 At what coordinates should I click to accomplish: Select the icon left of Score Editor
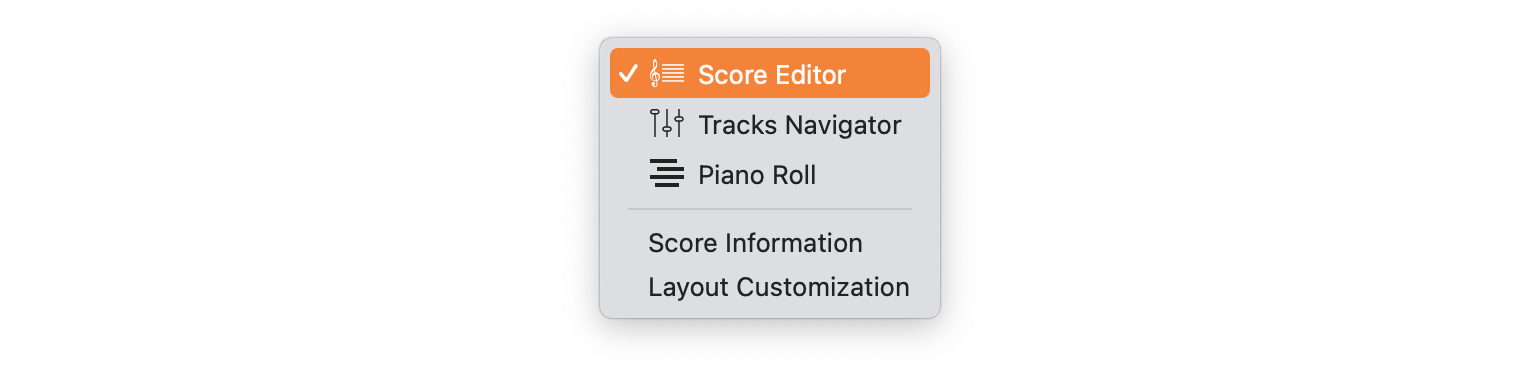click(667, 74)
